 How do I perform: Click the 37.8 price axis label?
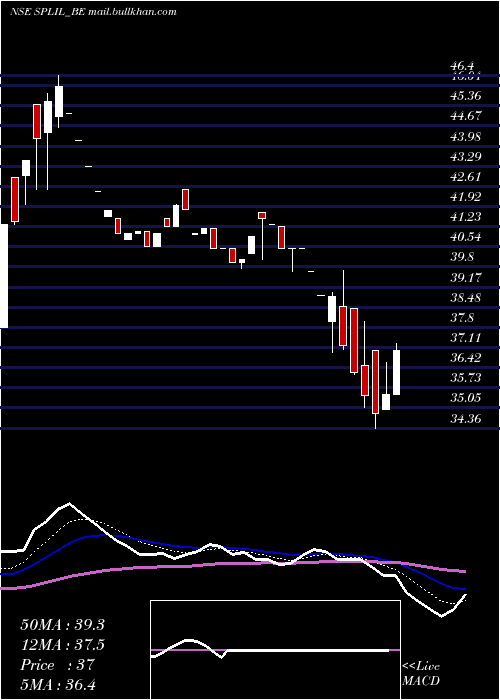click(x=463, y=318)
